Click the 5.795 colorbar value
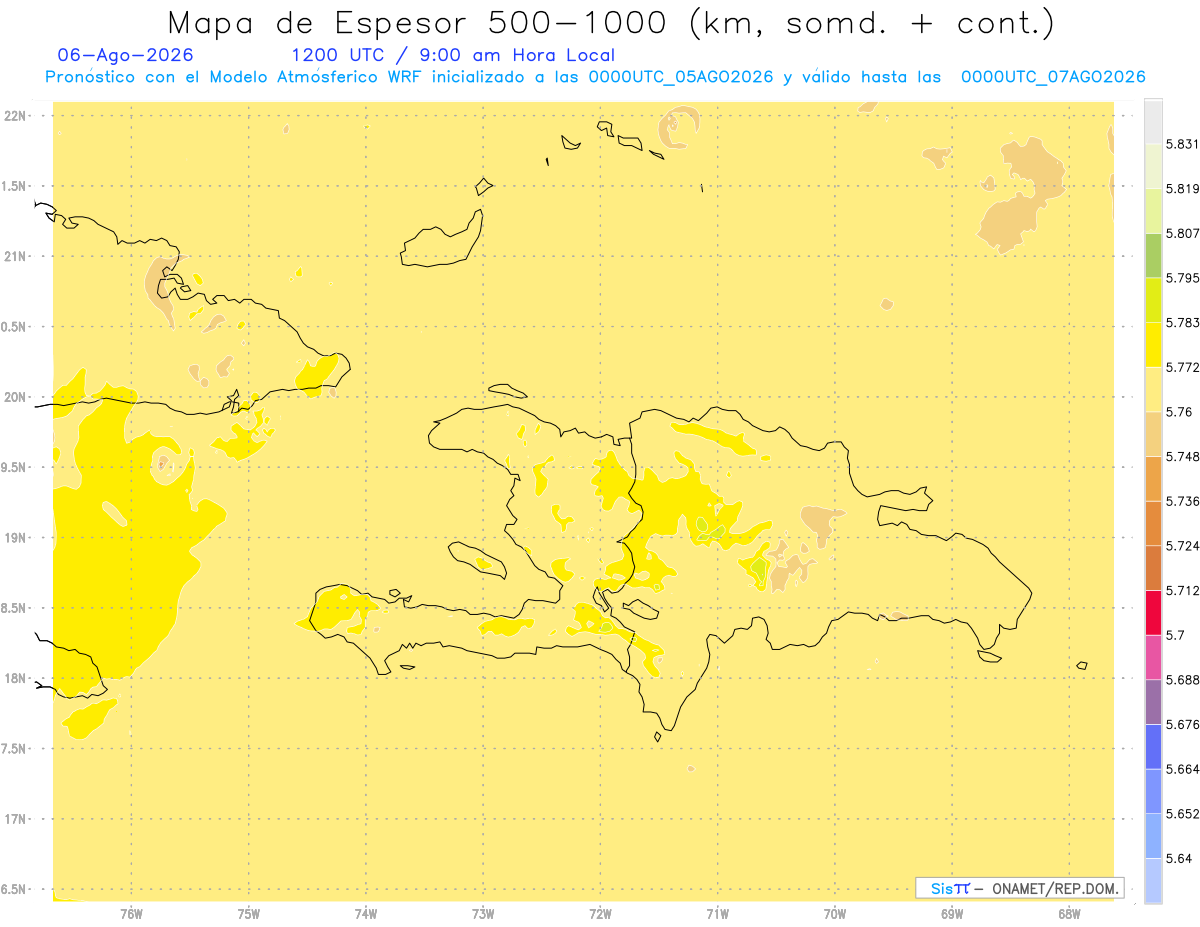The image size is (1200, 927). [1182, 278]
